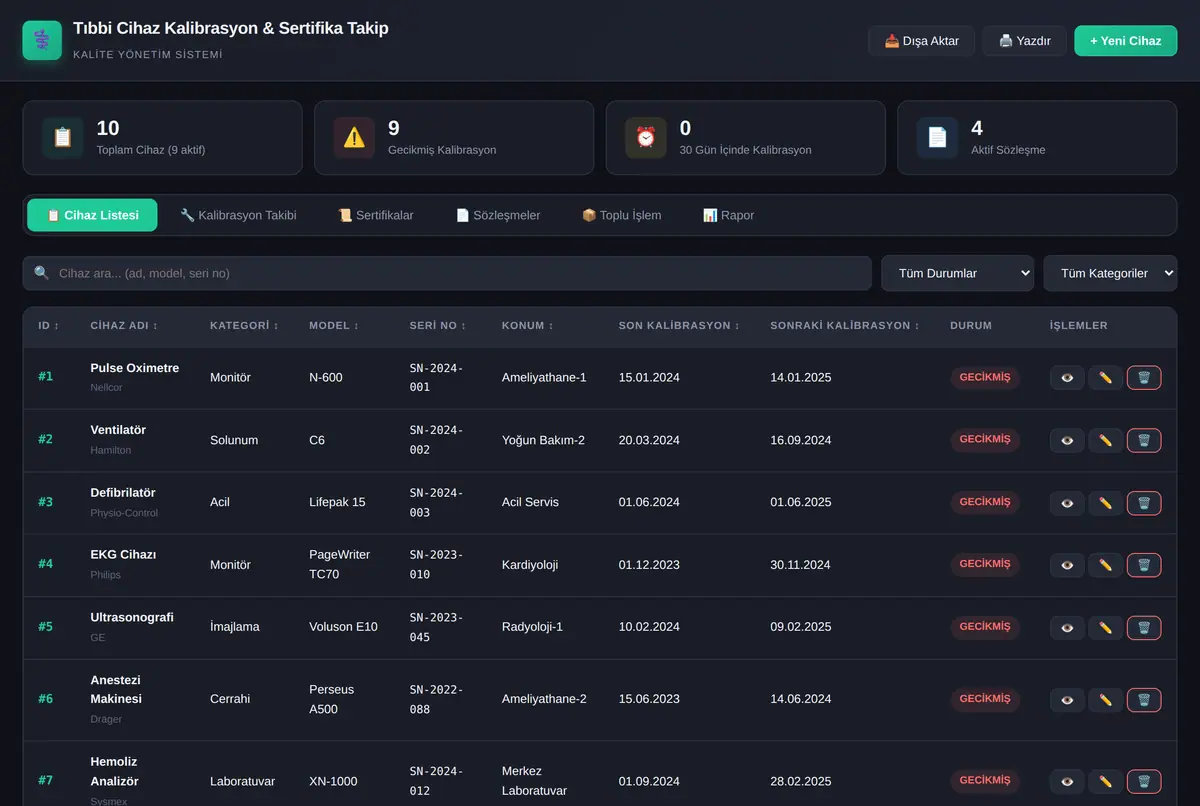
Task: Sort by Sonraki Kalibrasyon column header
Action: pos(845,326)
